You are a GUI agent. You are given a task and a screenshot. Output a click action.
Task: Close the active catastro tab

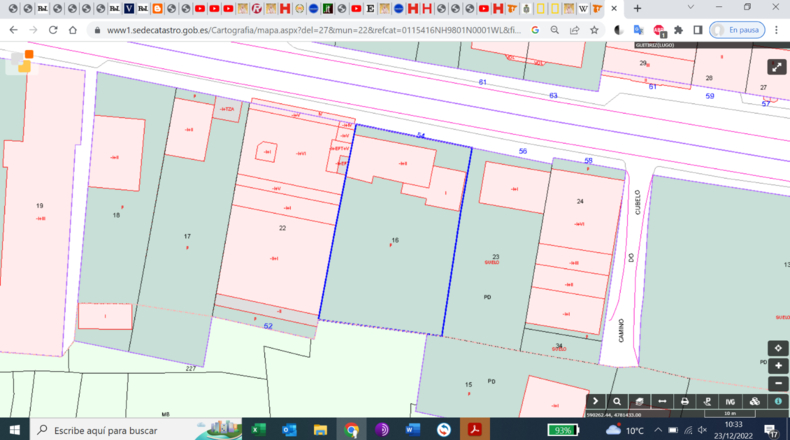click(x=614, y=9)
